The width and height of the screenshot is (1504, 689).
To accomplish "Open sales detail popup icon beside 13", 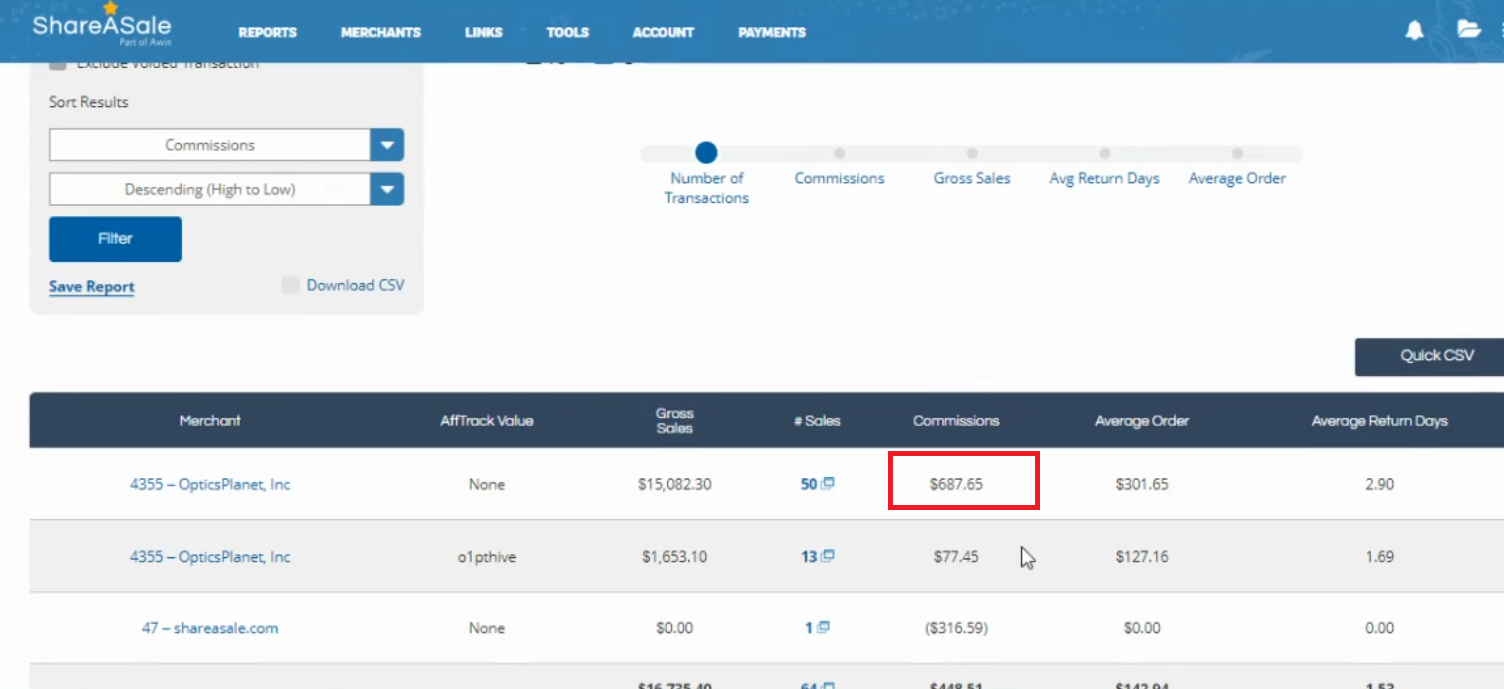I will pyautogui.click(x=827, y=556).
